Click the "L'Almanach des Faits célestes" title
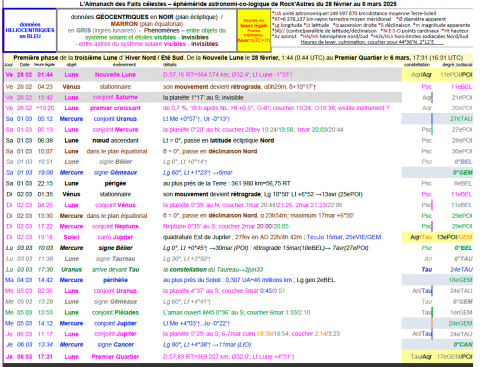The height and width of the screenshot is (367, 480). [123, 4]
